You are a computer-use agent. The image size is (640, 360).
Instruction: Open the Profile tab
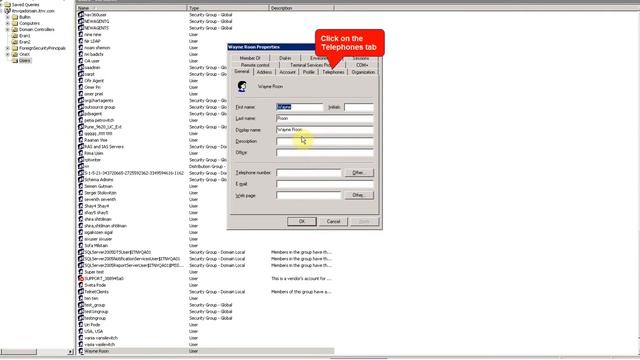(309, 72)
